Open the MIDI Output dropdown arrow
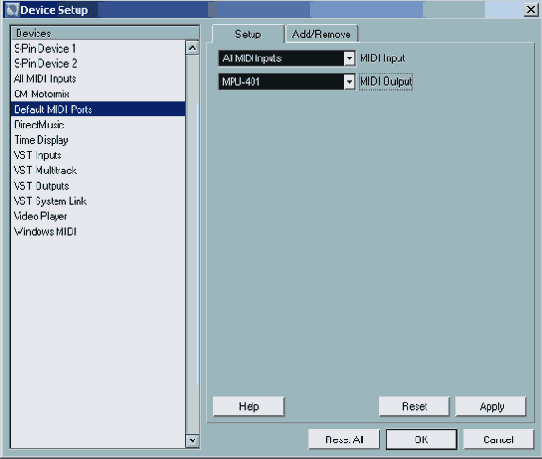 click(x=349, y=82)
